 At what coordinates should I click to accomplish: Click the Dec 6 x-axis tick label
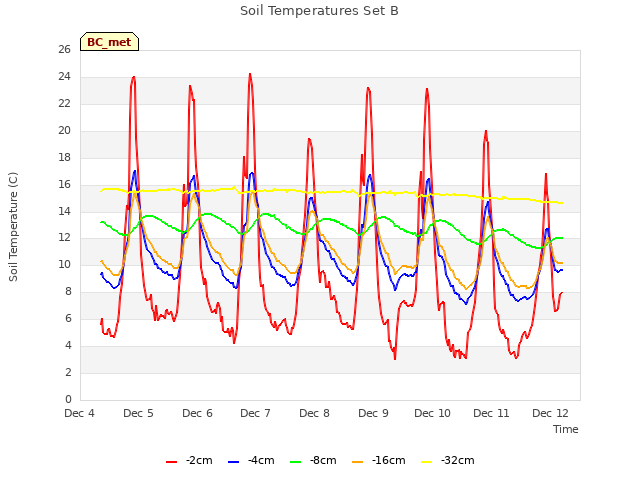click(x=197, y=413)
